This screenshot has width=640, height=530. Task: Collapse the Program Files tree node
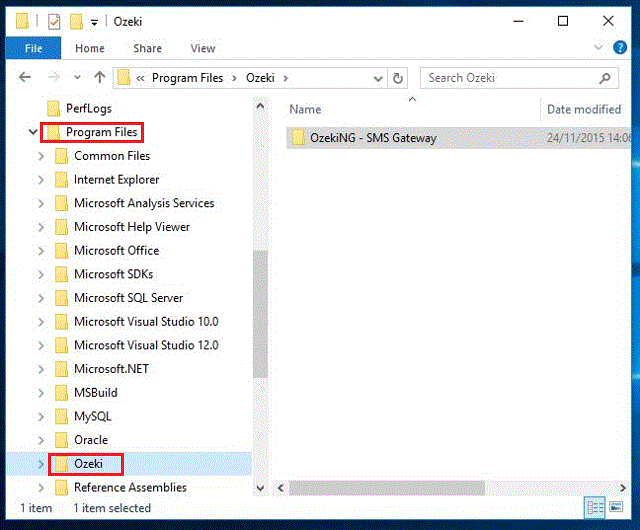point(33,132)
